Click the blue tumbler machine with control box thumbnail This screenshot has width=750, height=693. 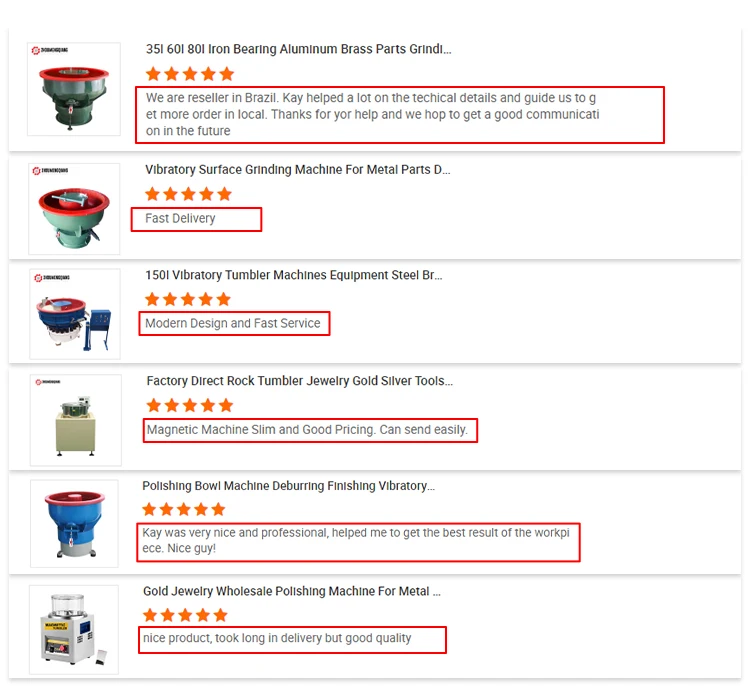(74, 314)
